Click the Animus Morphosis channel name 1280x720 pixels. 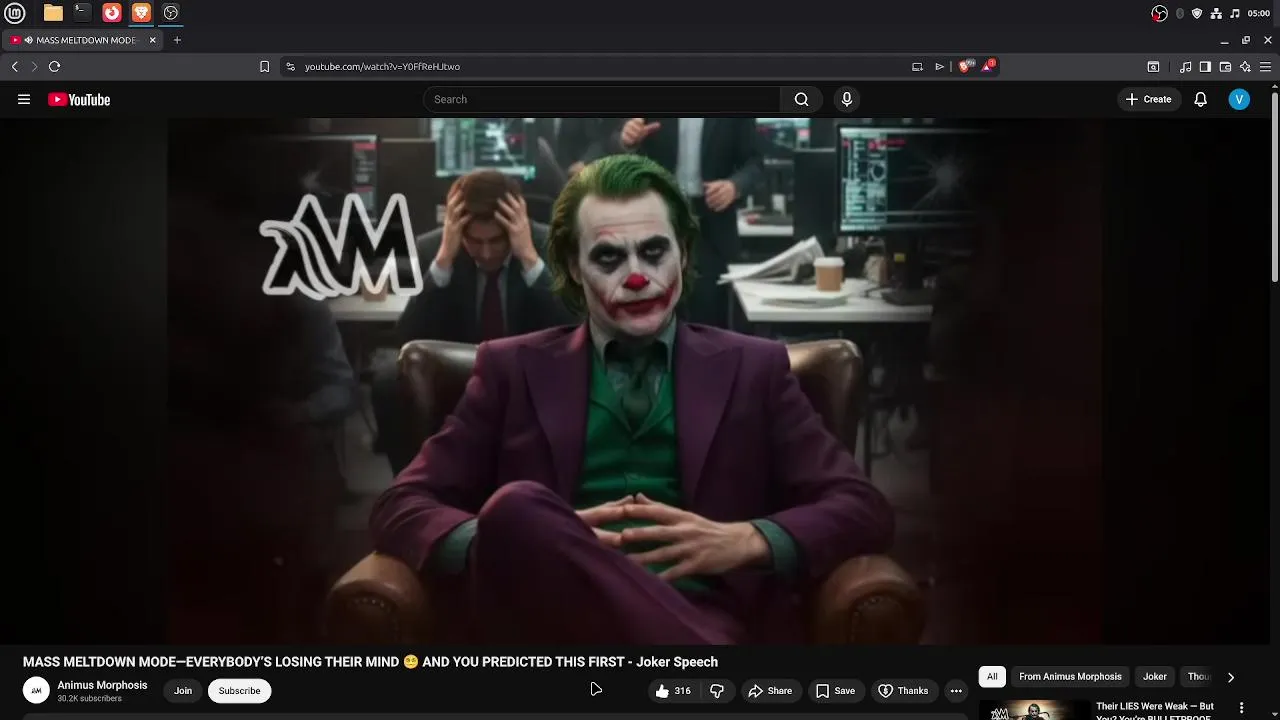102,685
